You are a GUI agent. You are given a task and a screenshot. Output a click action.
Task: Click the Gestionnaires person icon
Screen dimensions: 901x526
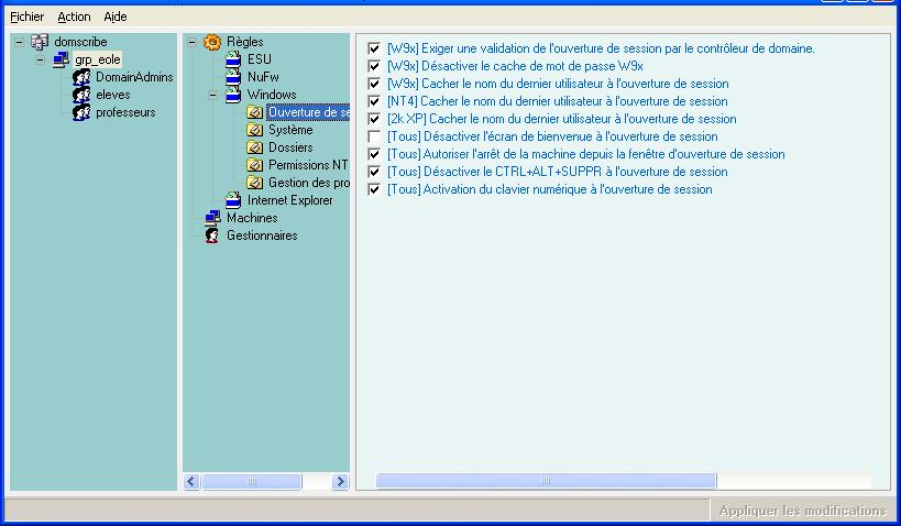(212, 236)
